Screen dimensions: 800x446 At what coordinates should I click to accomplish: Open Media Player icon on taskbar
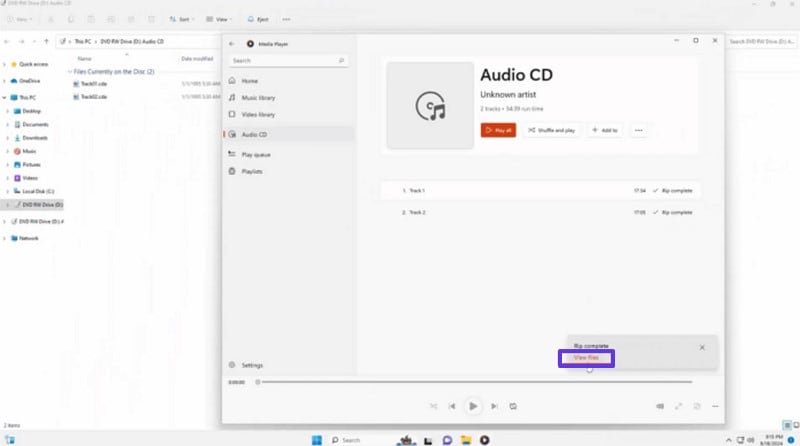tap(484, 440)
